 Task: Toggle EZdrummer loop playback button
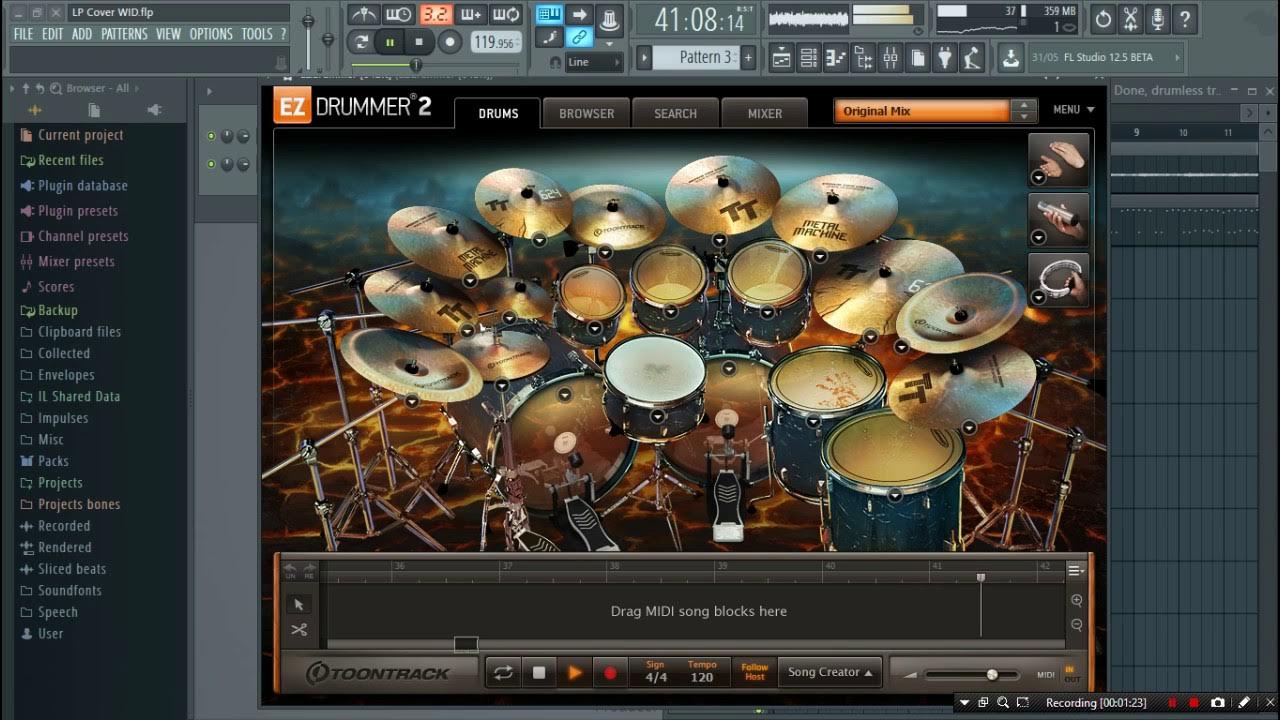503,673
